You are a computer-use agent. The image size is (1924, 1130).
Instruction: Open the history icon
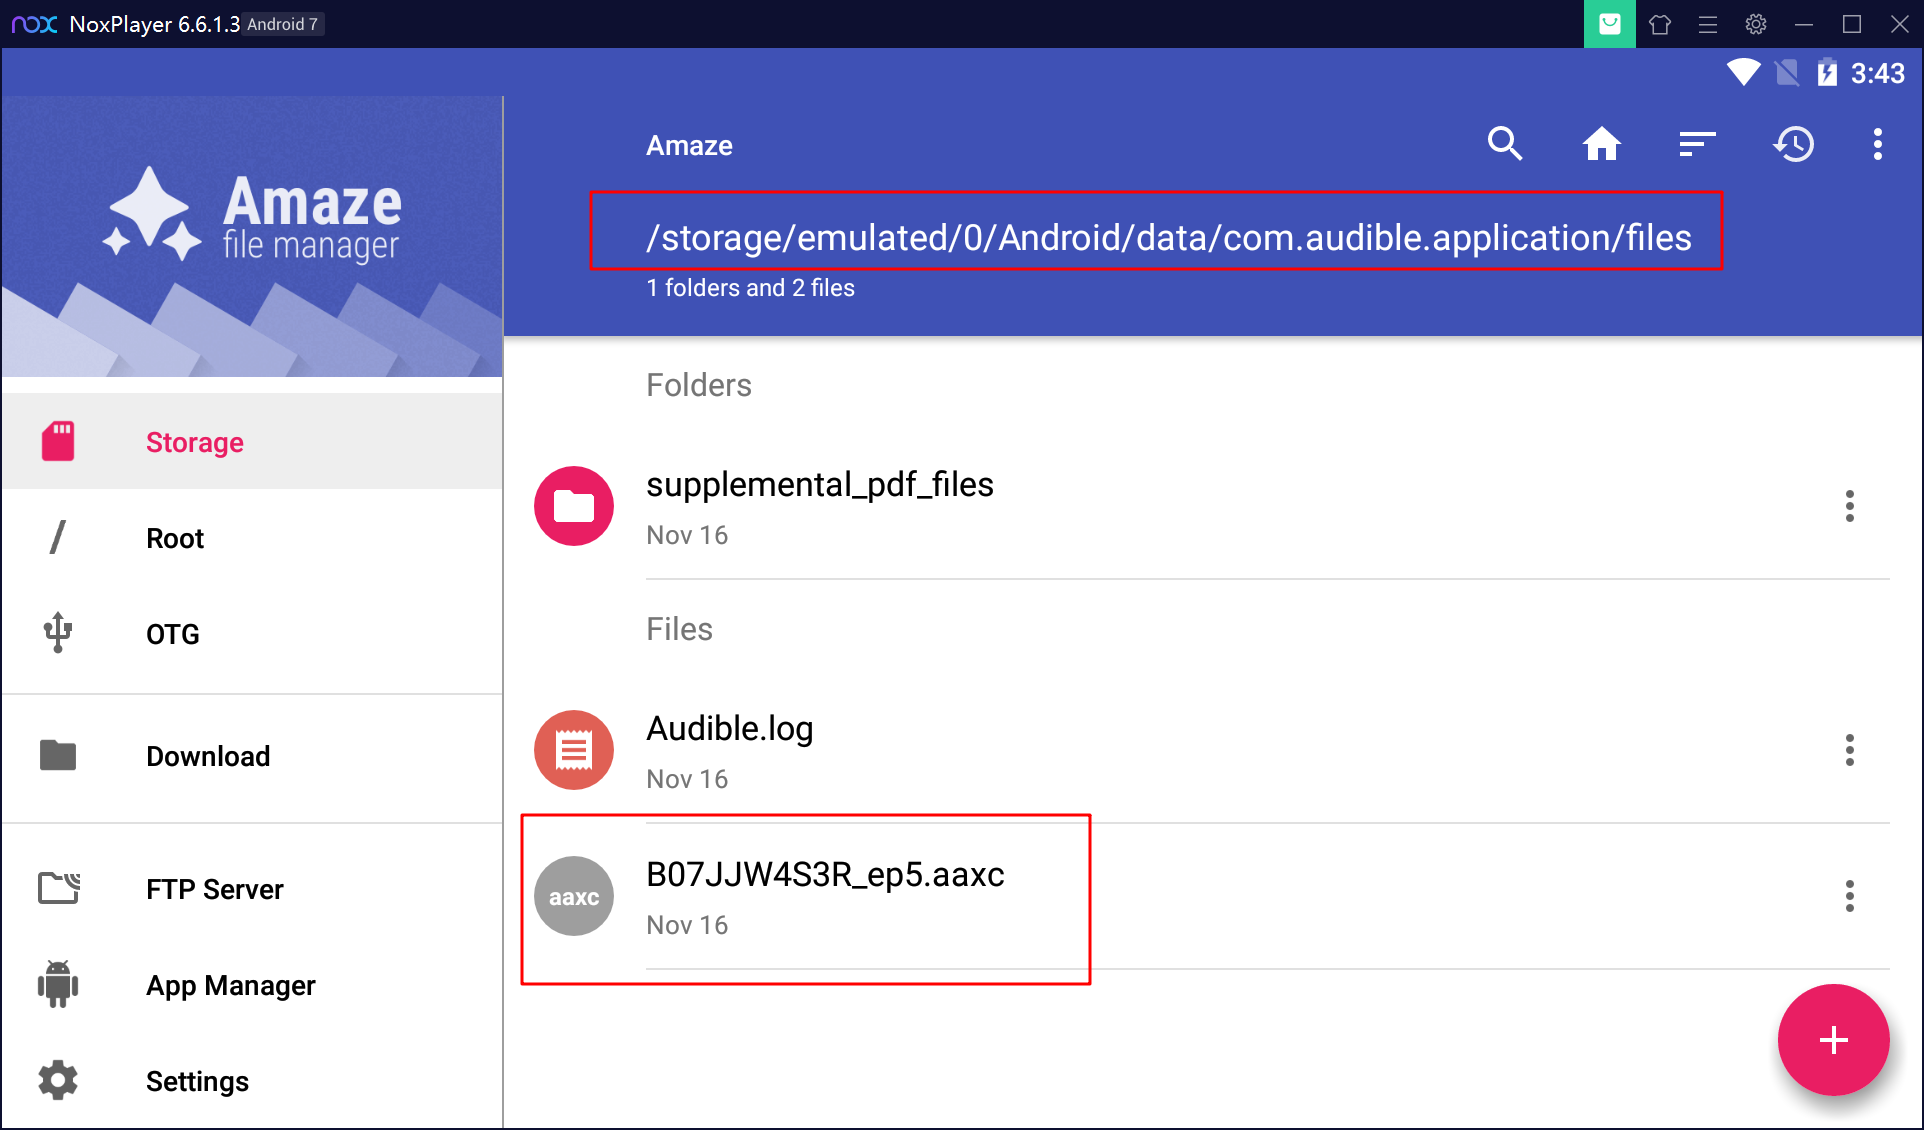1794,145
